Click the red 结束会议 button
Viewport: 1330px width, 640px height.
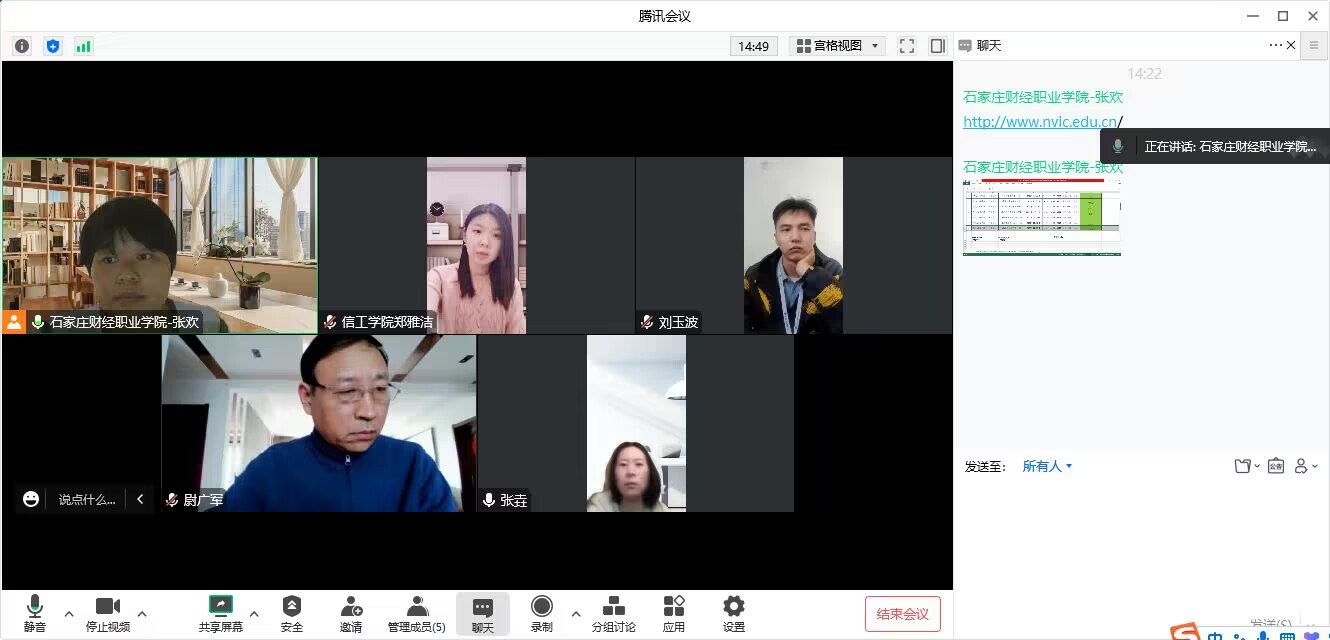(902, 614)
